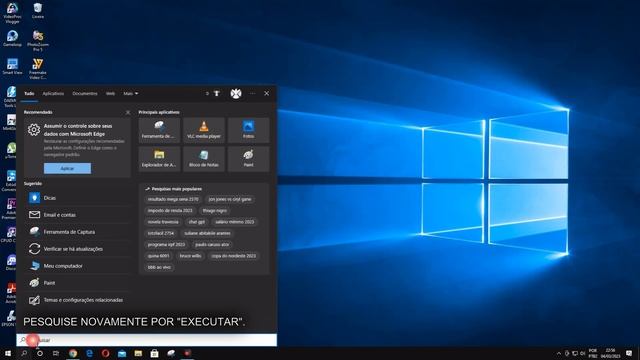Search popular term 'imposto de renda 2023'
The width and height of the screenshot is (640, 360).
pos(170,211)
